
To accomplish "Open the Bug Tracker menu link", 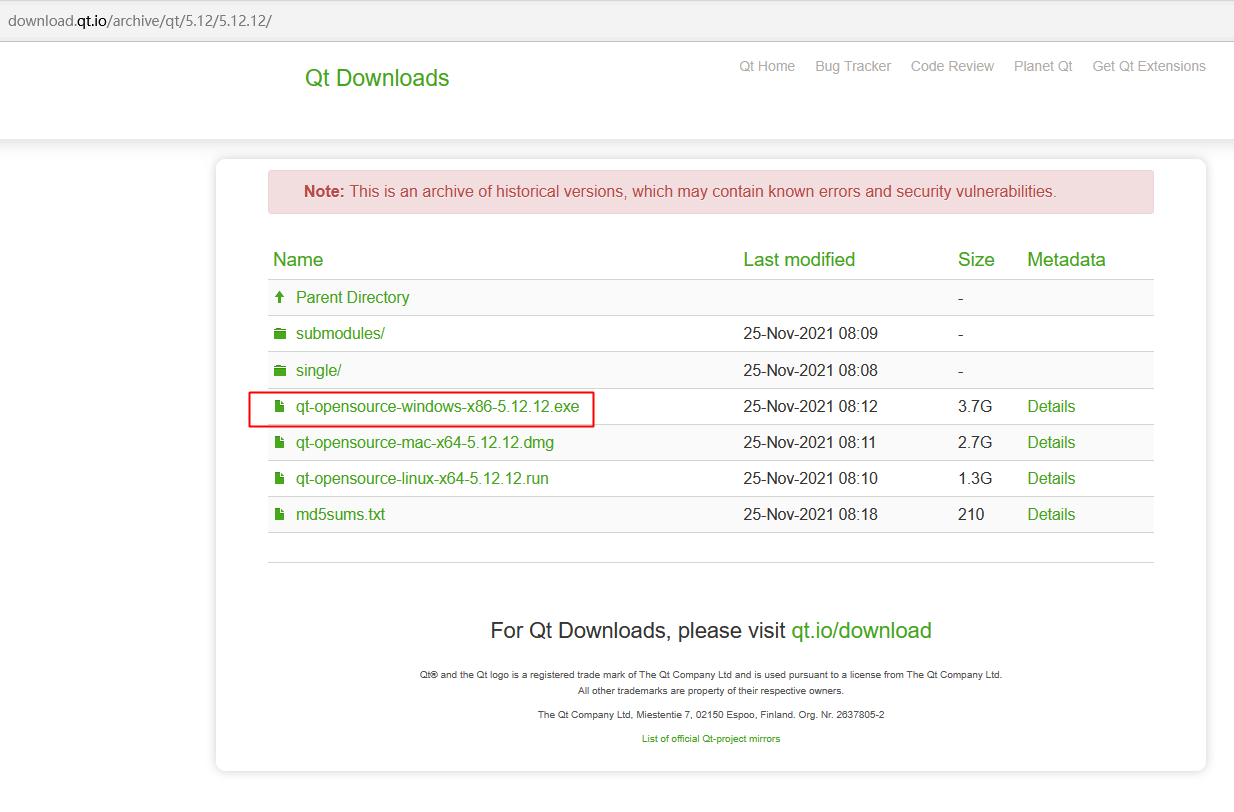I will (x=853, y=66).
